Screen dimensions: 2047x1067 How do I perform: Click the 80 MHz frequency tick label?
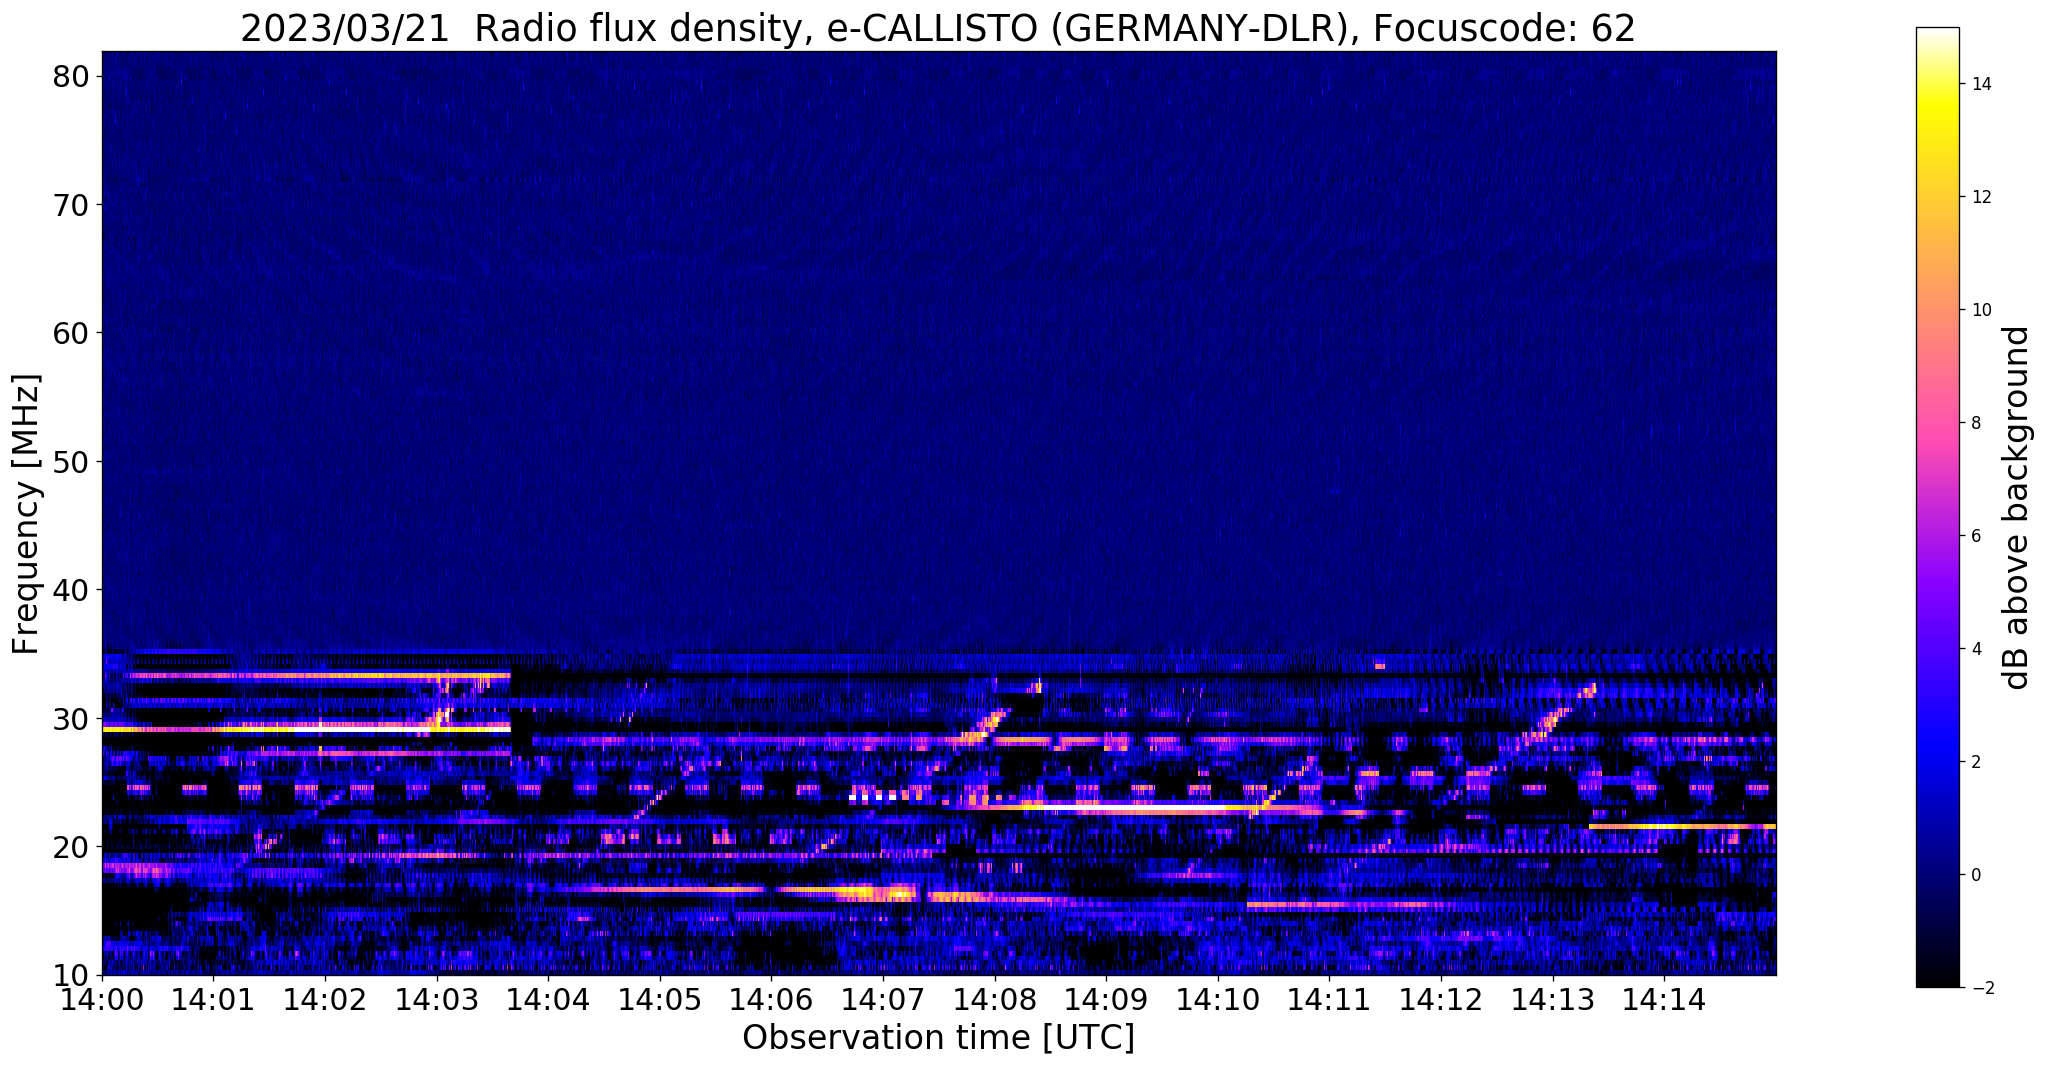tap(70, 76)
